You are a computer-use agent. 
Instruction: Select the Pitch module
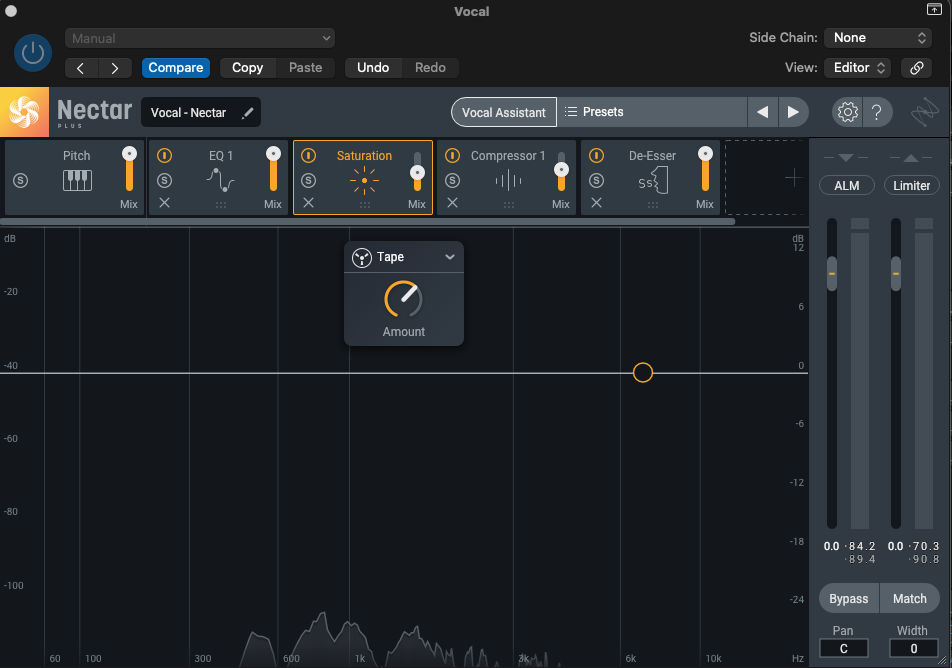pyautogui.click(x=75, y=177)
